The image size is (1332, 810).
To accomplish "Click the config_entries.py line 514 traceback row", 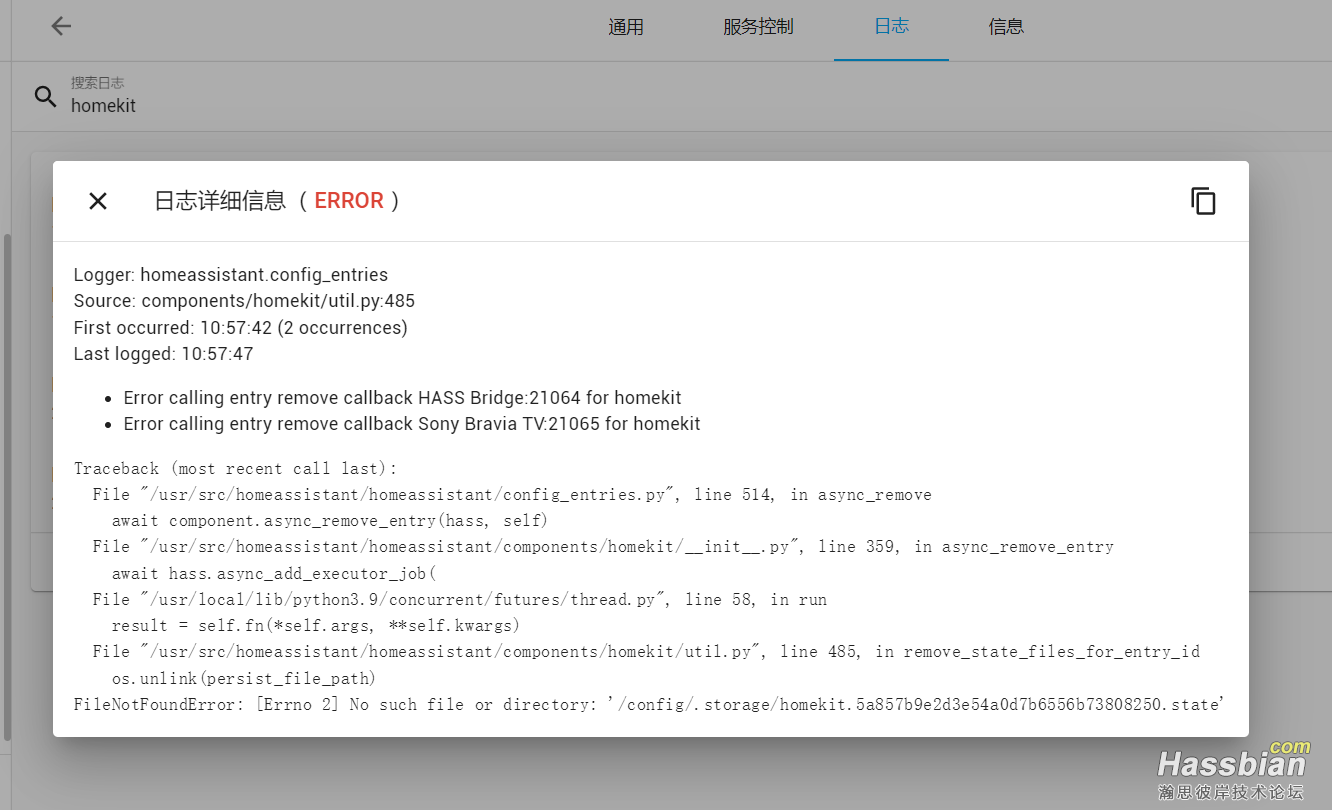I will [x=512, y=495].
